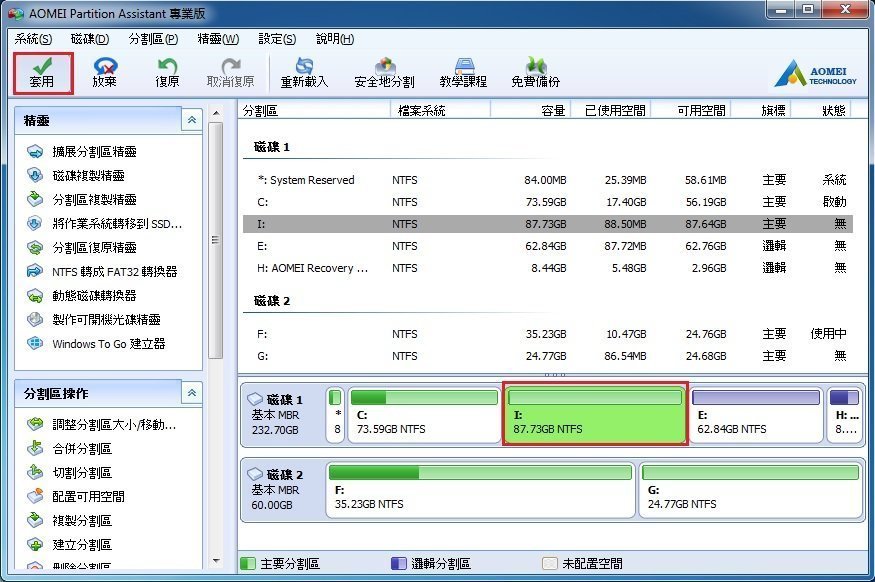Select the F: partition row in list

pos(547,334)
